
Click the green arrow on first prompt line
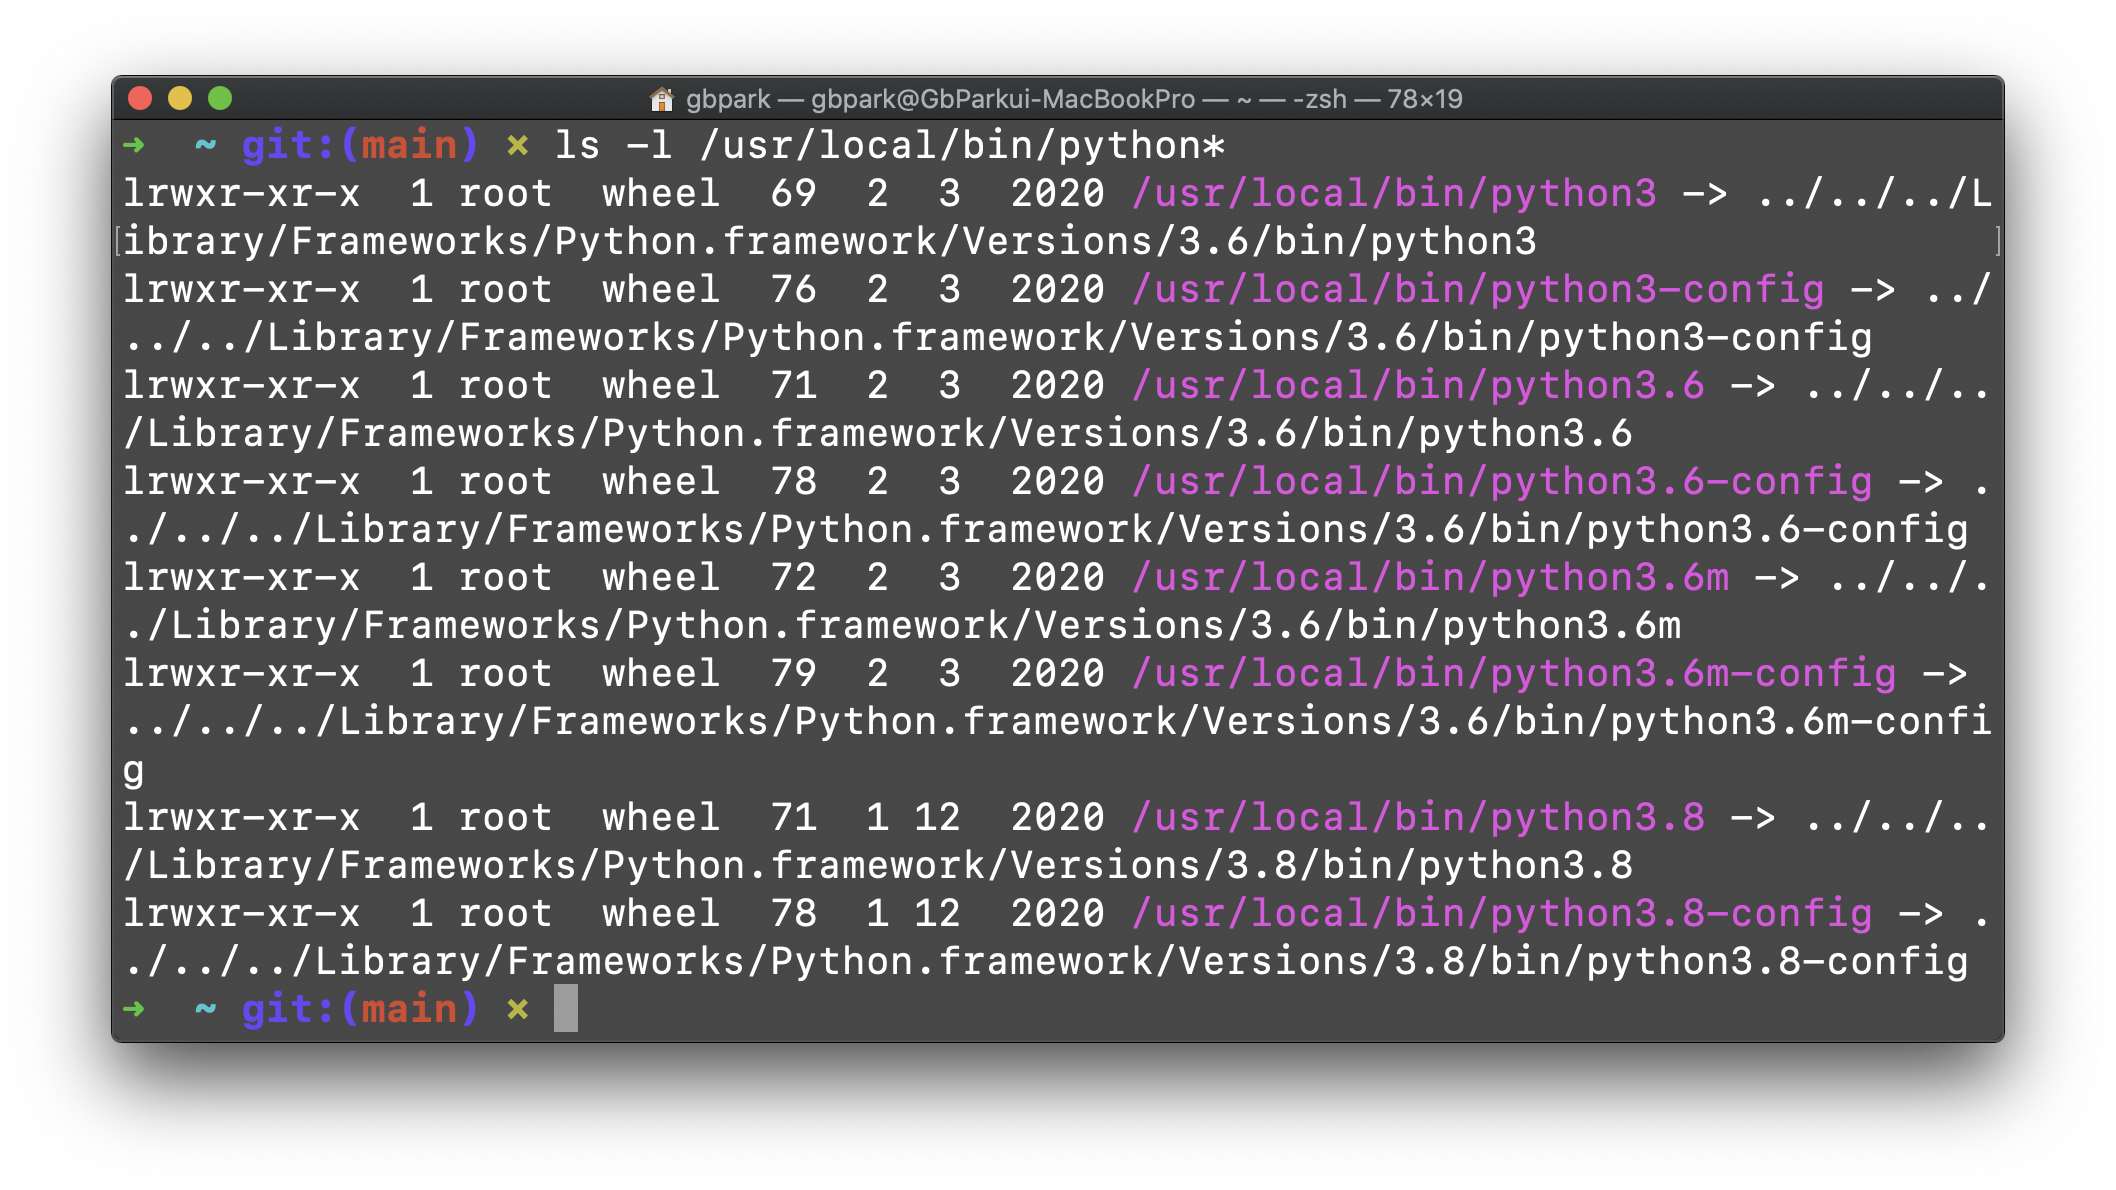point(134,146)
